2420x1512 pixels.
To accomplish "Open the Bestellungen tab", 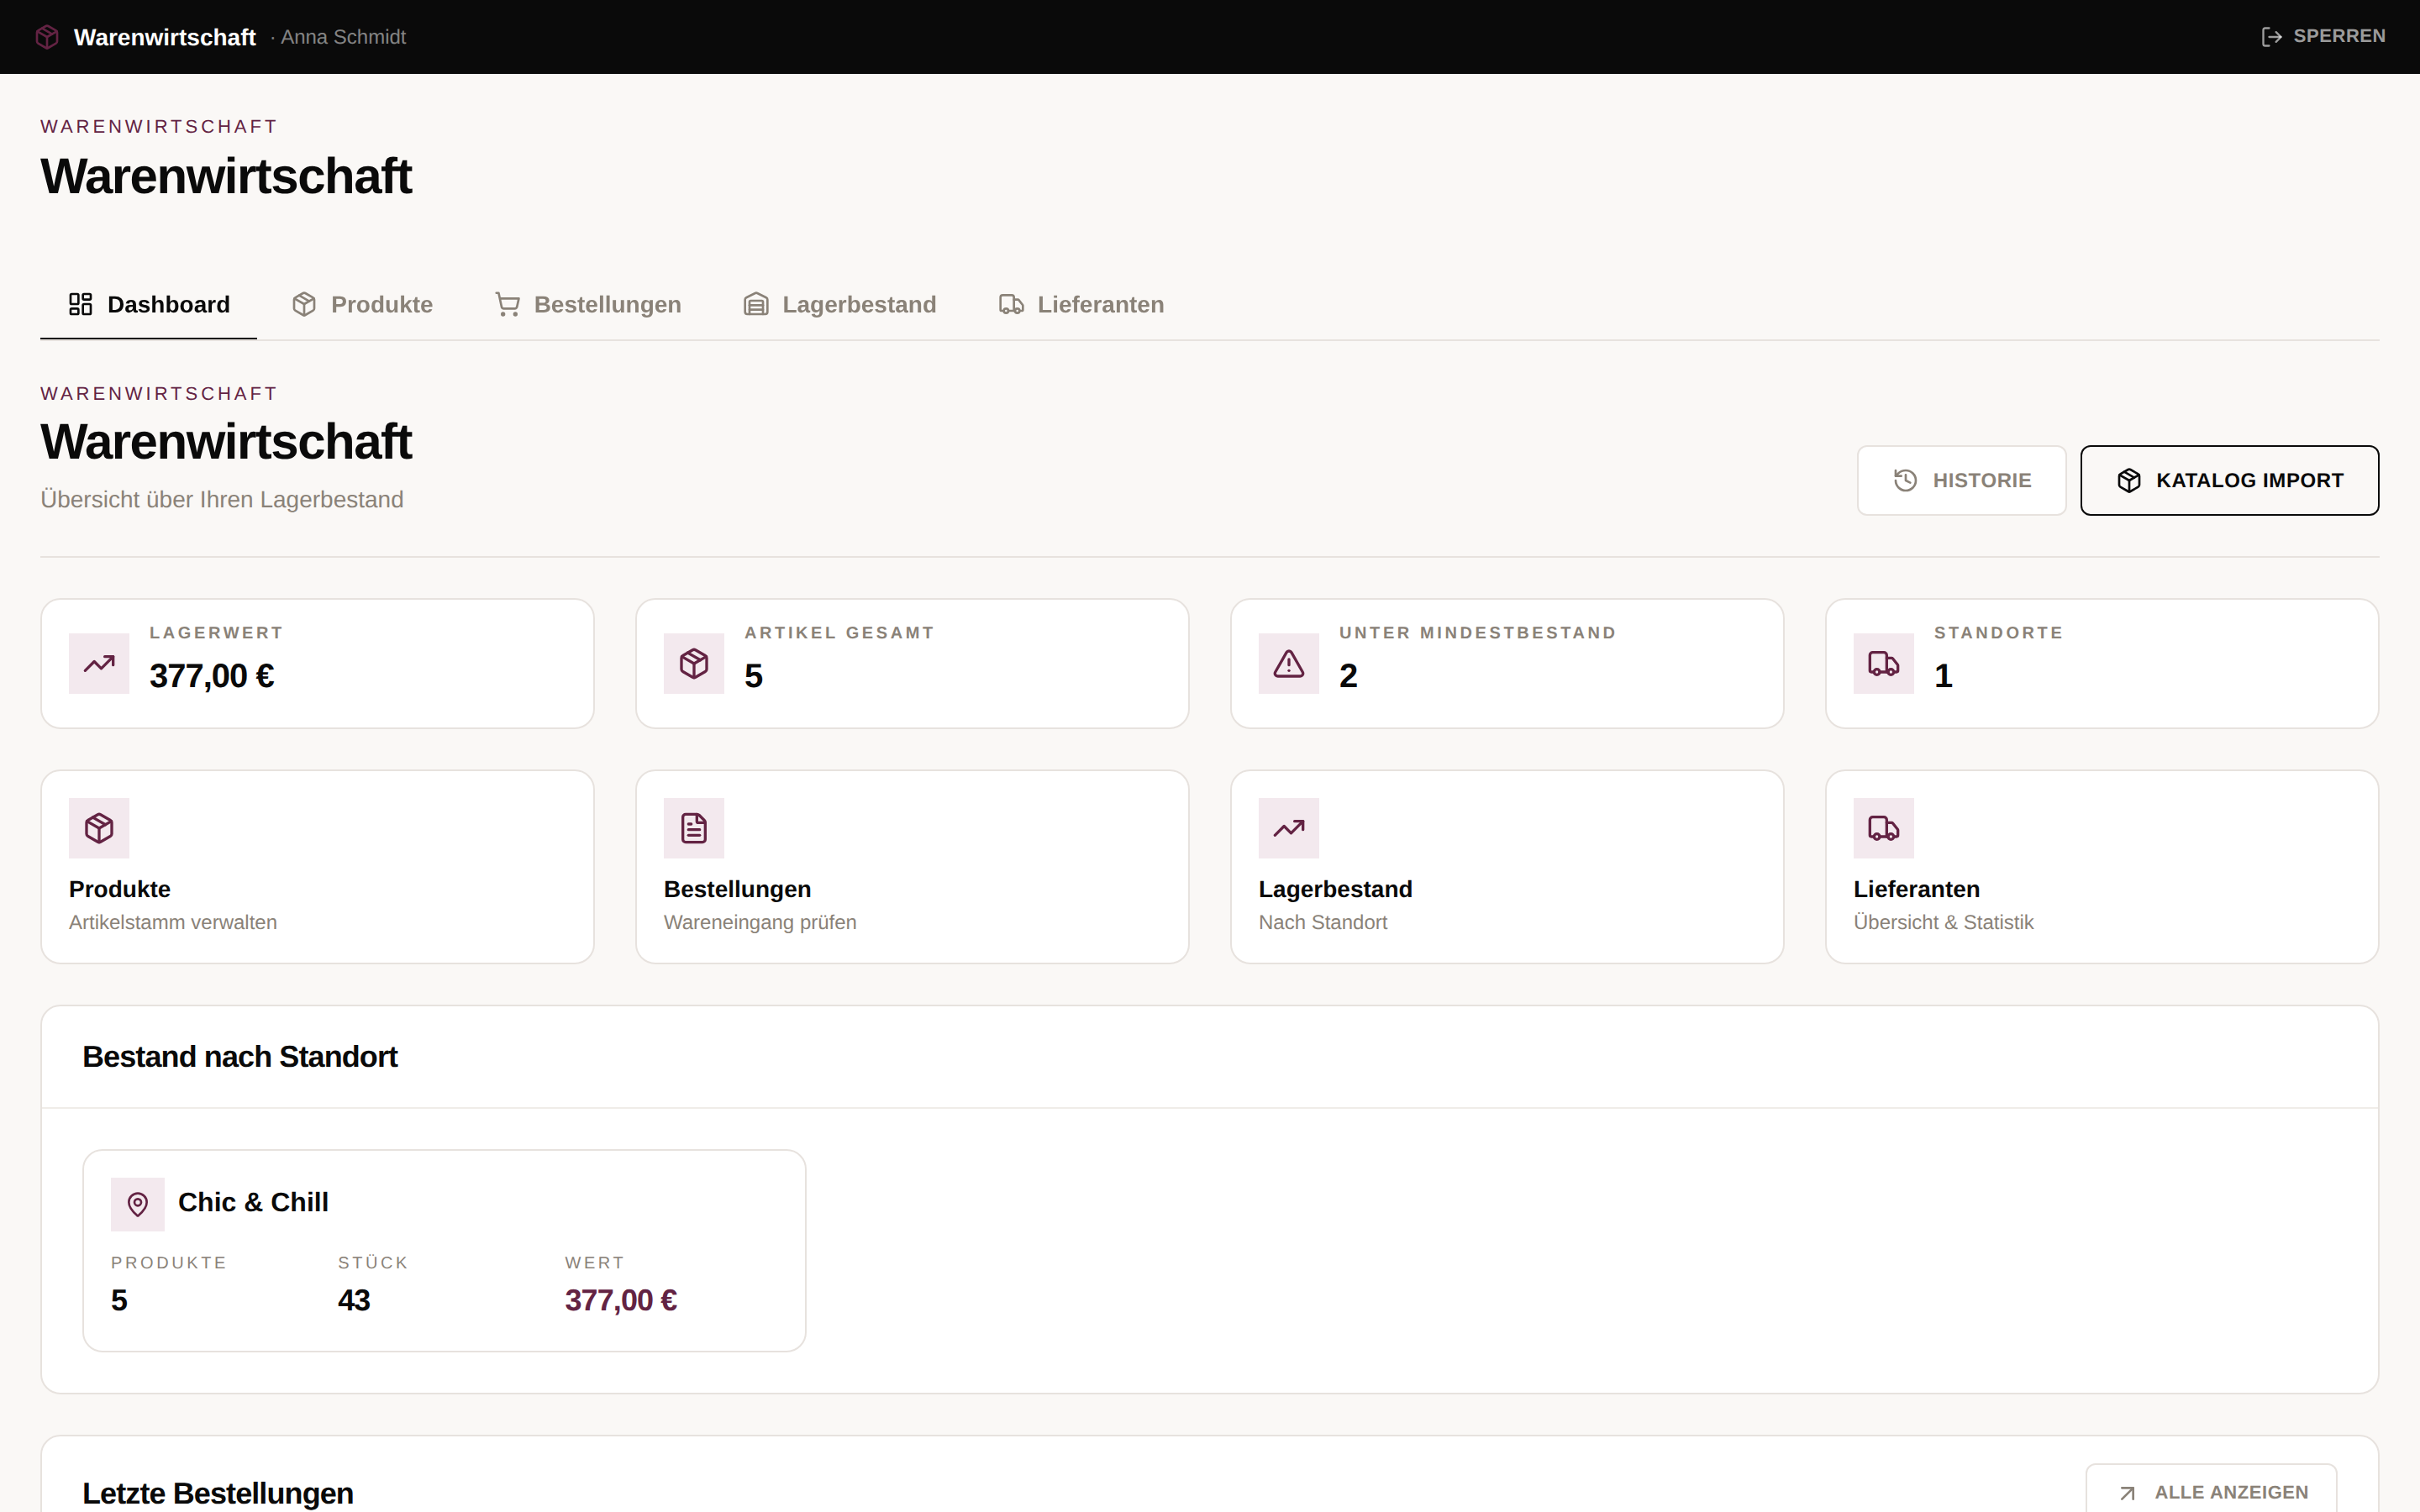I will [x=588, y=304].
